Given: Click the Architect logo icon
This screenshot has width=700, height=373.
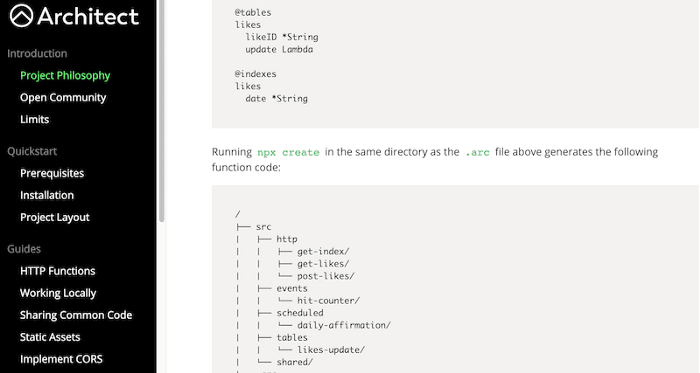Looking at the screenshot, I should click(x=21, y=16).
